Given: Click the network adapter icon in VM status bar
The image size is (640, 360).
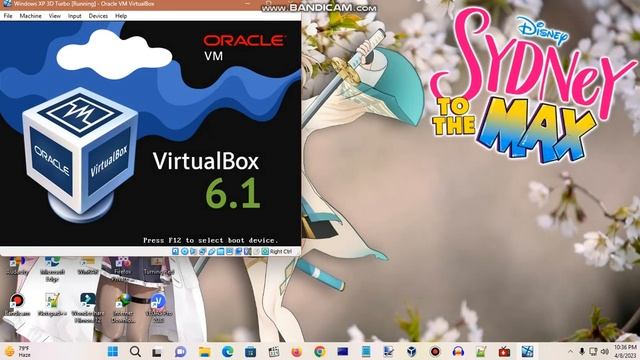Looking at the screenshot, I should (202, 251).
